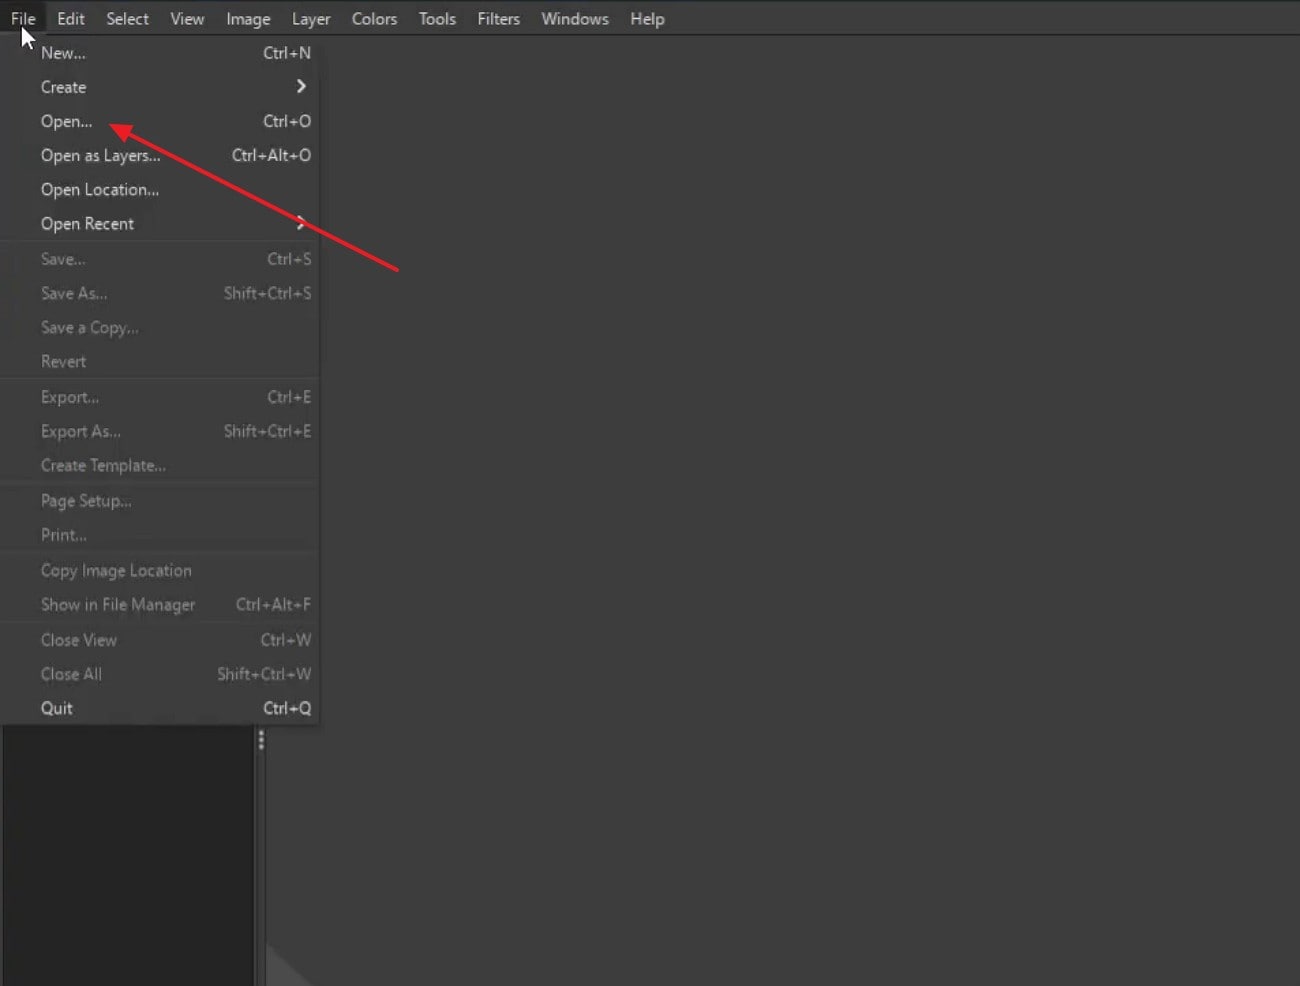Create a new image via New
1300x986 pixels.
[63, 53]
